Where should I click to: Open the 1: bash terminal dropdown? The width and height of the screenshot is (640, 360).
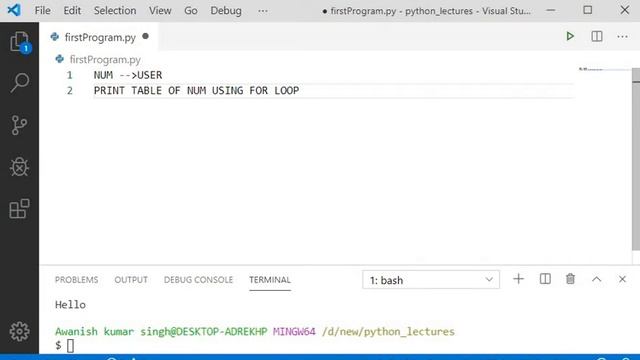[x=431, y=280]
